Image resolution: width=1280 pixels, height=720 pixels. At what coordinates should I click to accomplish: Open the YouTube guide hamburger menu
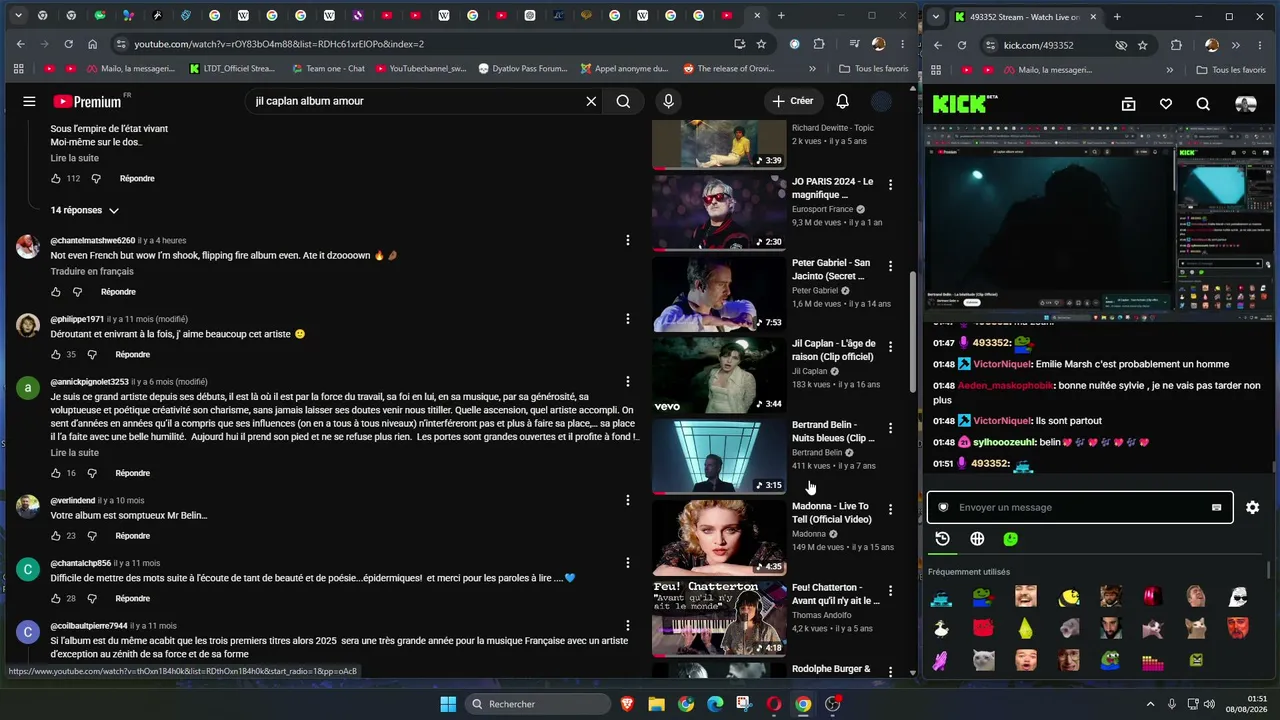click(x=29, y=101)
